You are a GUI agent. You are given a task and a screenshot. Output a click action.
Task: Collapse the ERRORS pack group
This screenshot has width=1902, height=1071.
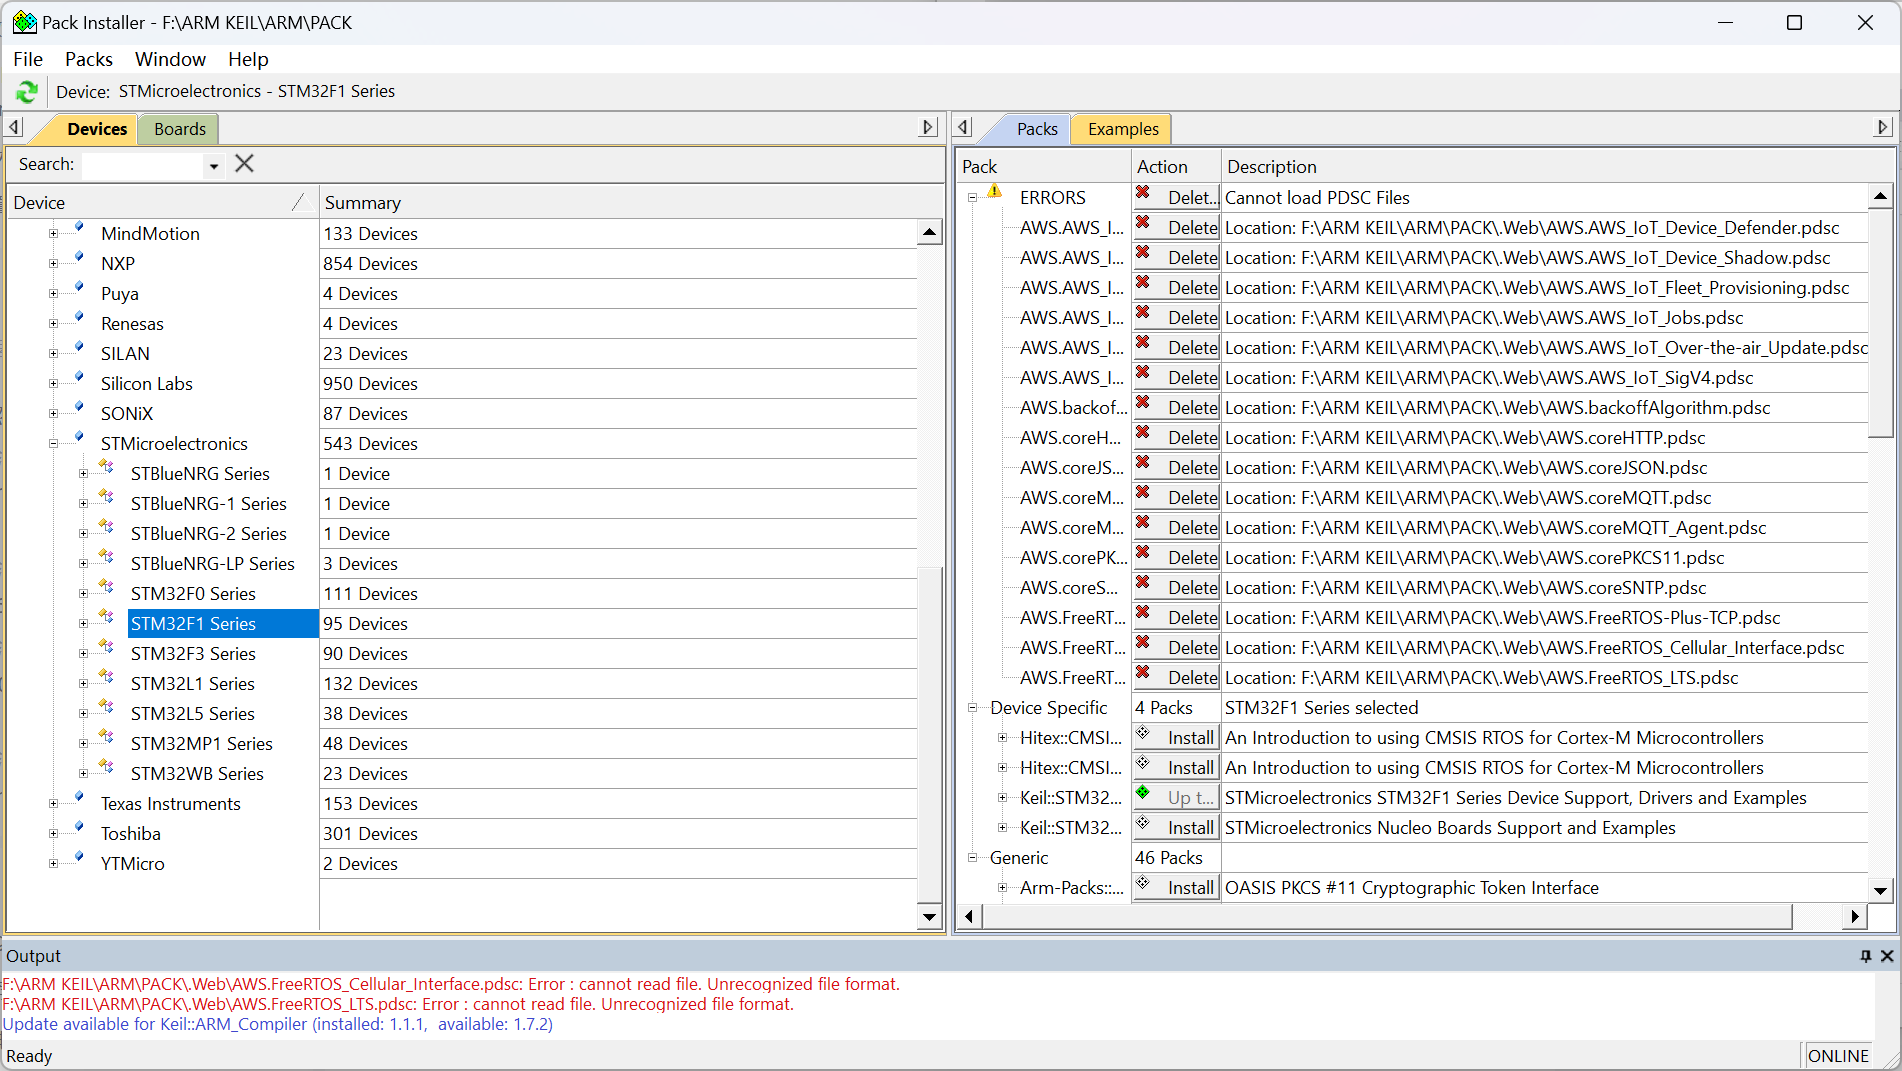coord(972,198)
